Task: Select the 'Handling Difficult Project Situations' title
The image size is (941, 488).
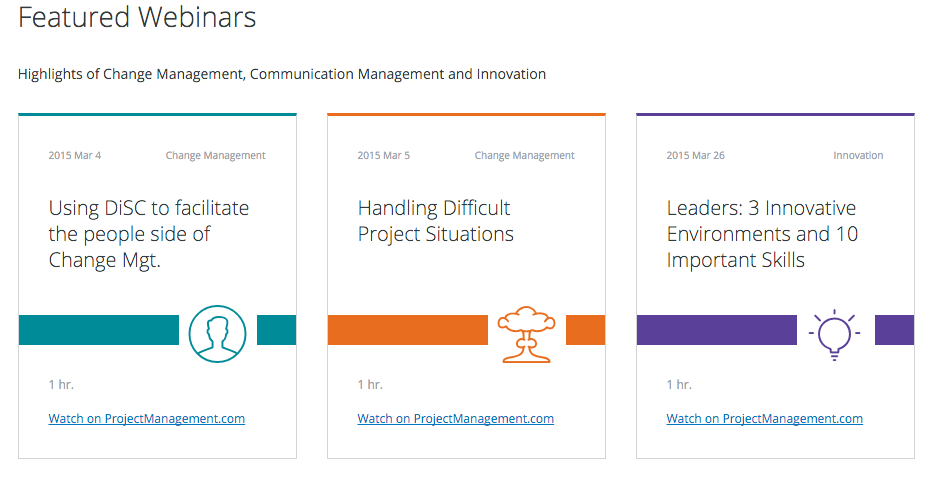Action: pos(435,221)
